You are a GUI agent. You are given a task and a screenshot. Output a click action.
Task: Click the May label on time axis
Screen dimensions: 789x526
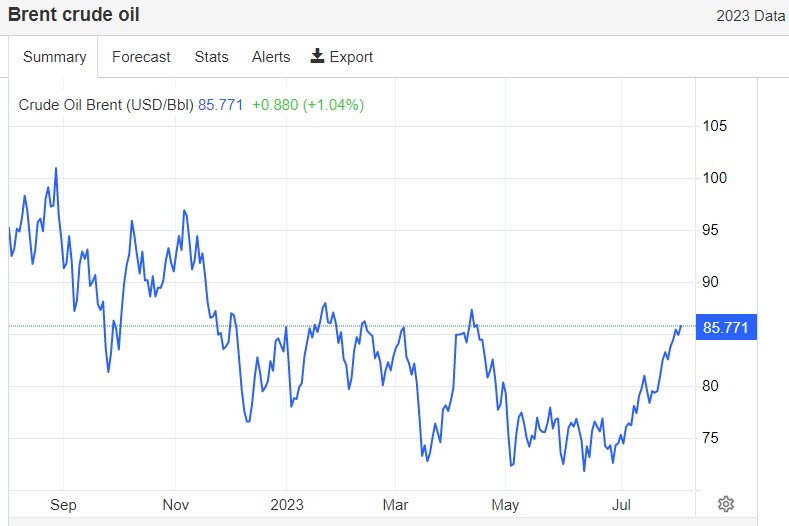506,505
